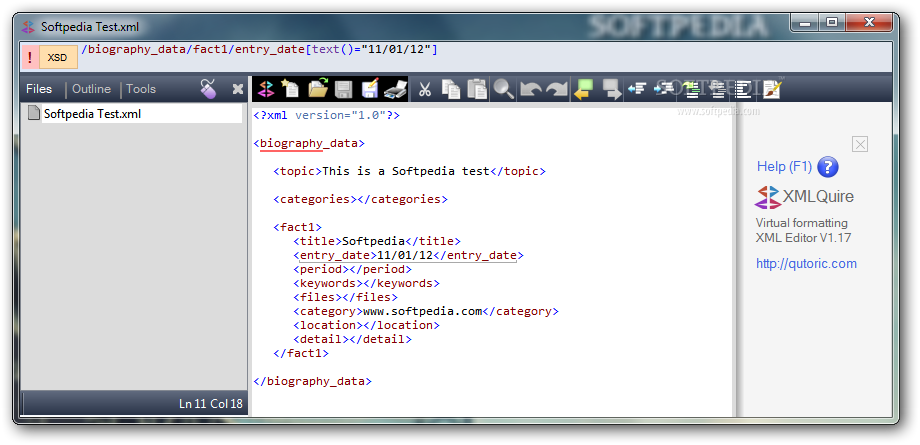The image size is (920, 445).
Task: Click the closing </fact1> tag
Action: point(301,353)
